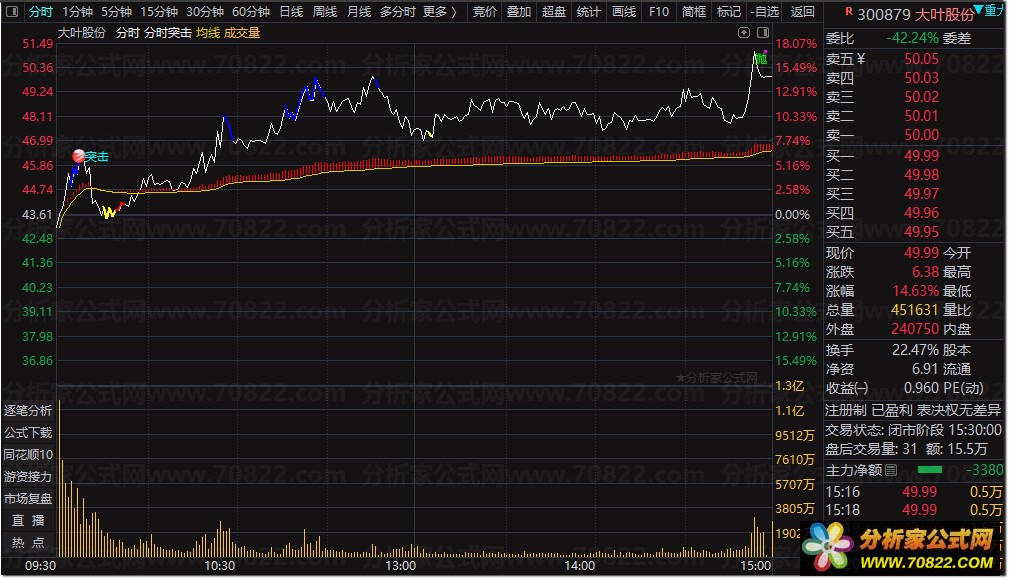
Task: Click the 涨幅 value 14.63%
Action: (x=915, y=291)
